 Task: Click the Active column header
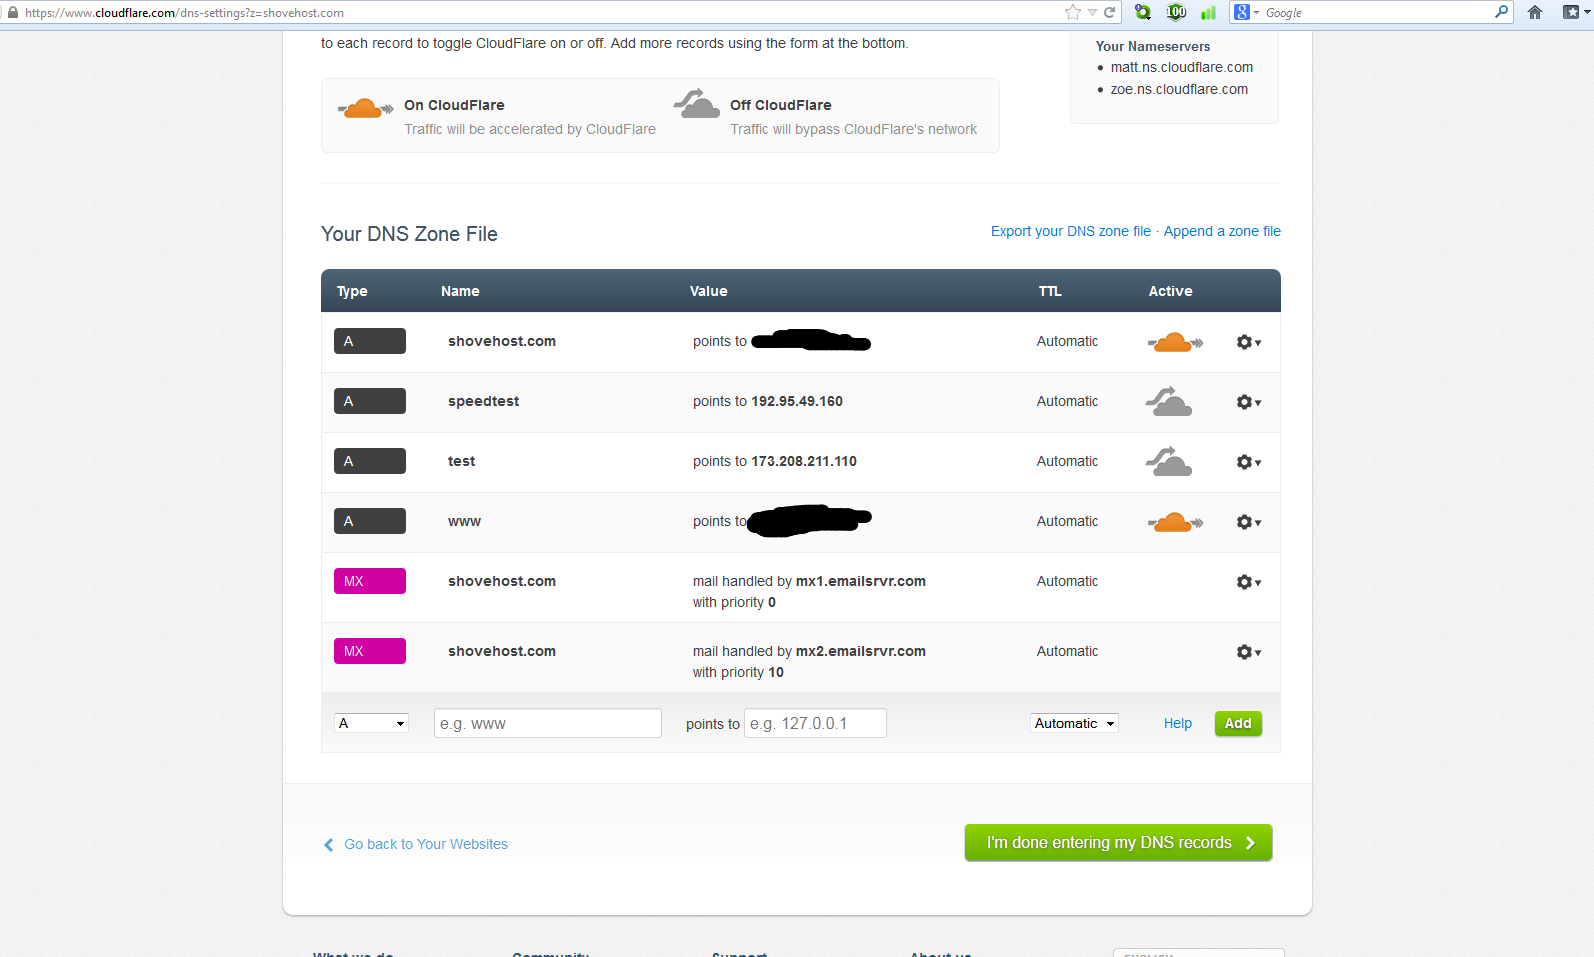[1170, 291]
